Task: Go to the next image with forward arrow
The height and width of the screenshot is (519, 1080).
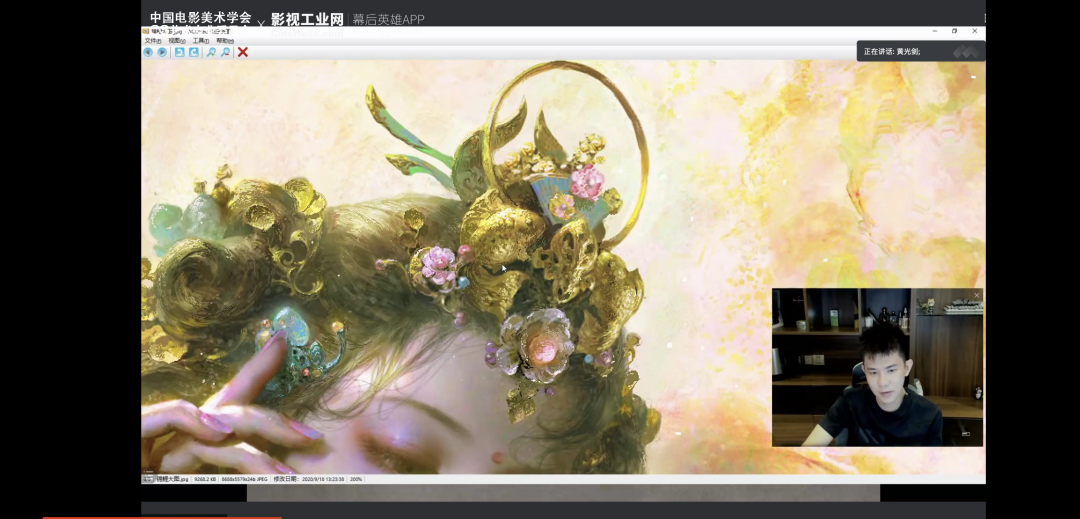Action: (x=162, y=52)
